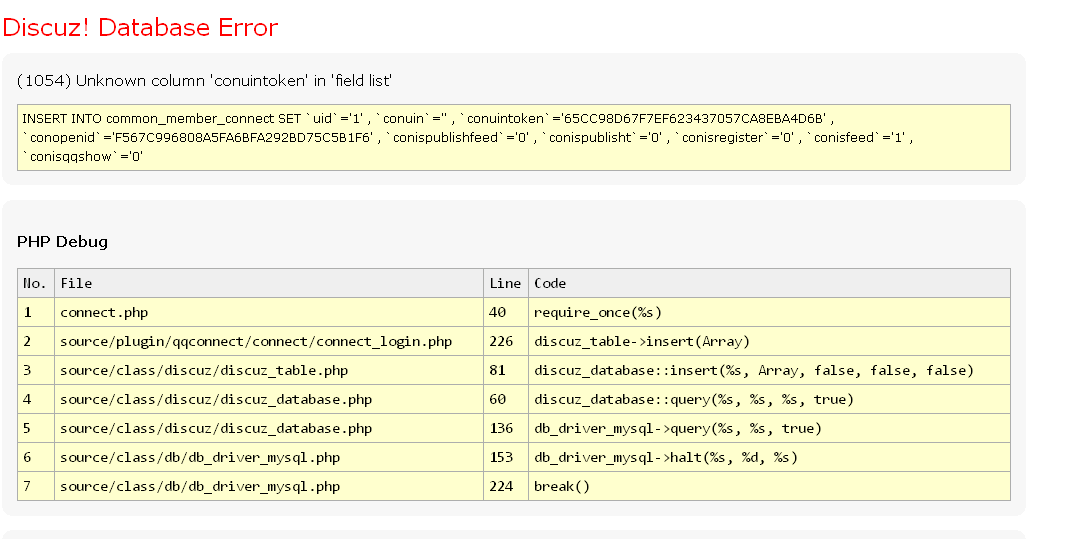Click line number 226 cell
This screenshot has width=1079, height=539.
(501, 341)
